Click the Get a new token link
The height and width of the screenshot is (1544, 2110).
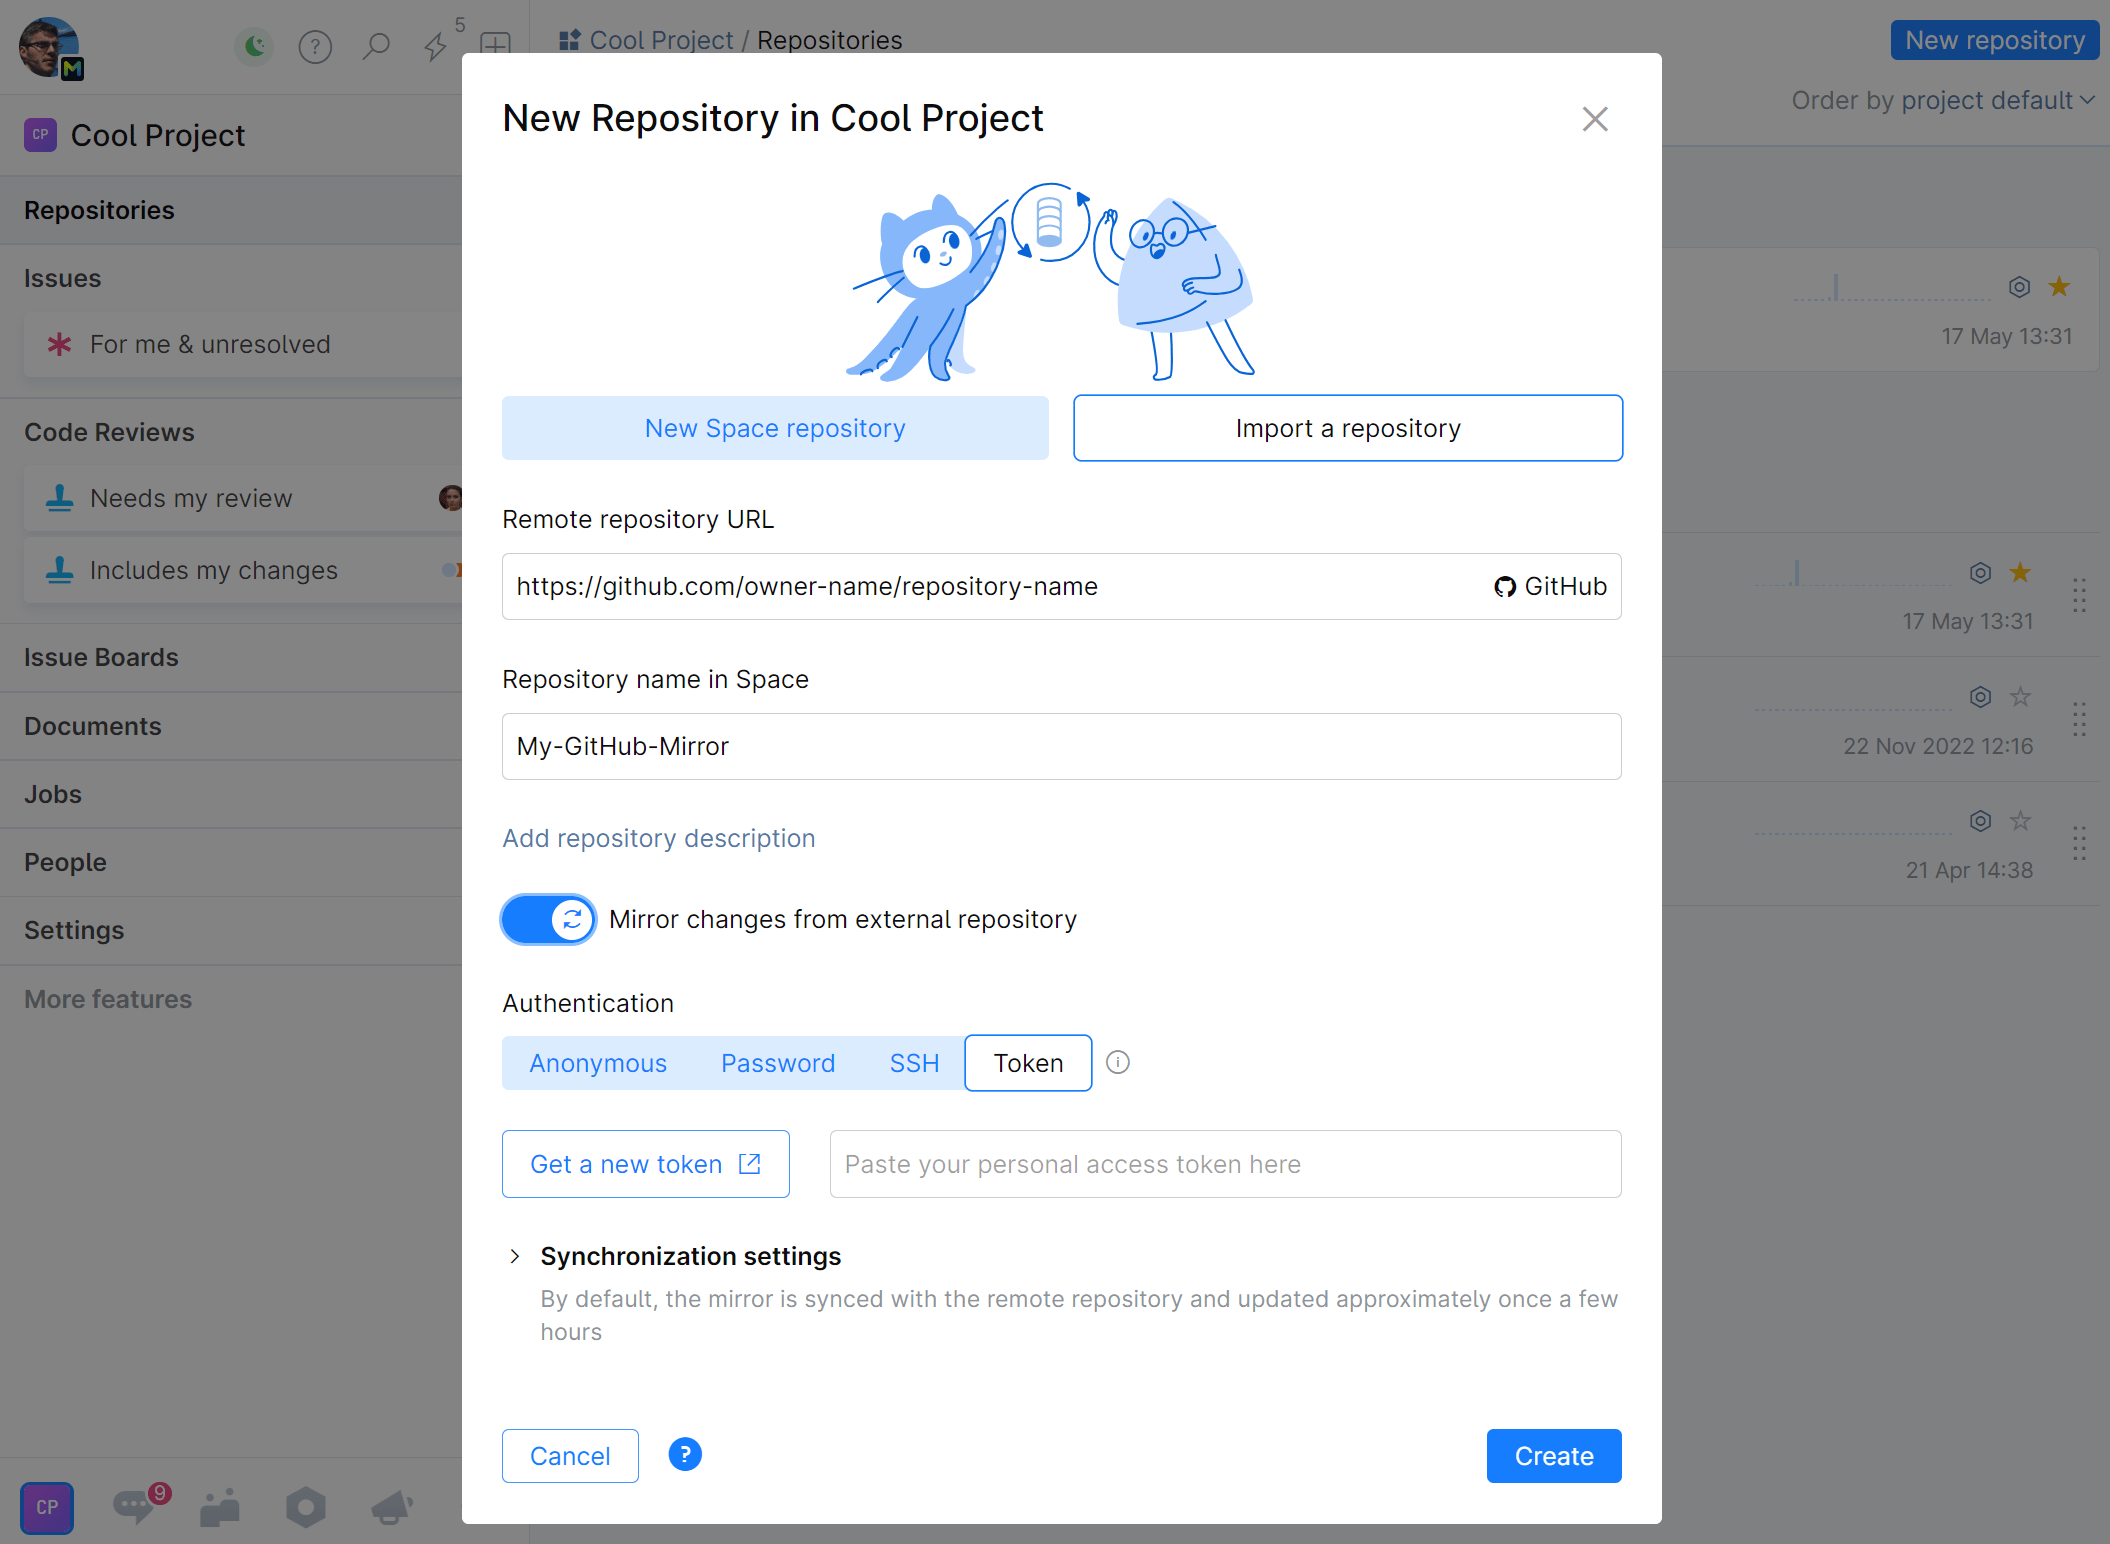tap(645, 1163)
